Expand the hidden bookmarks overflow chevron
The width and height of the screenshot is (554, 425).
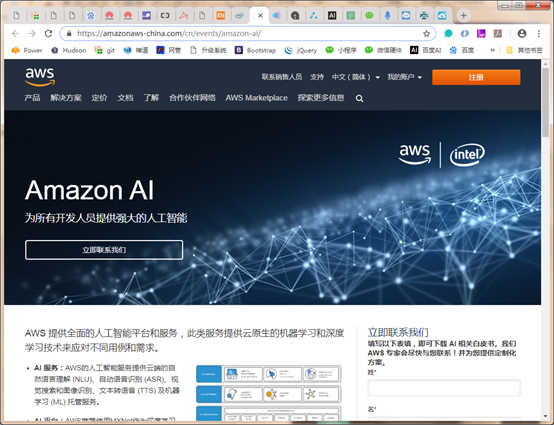click(x=492, y=51)
